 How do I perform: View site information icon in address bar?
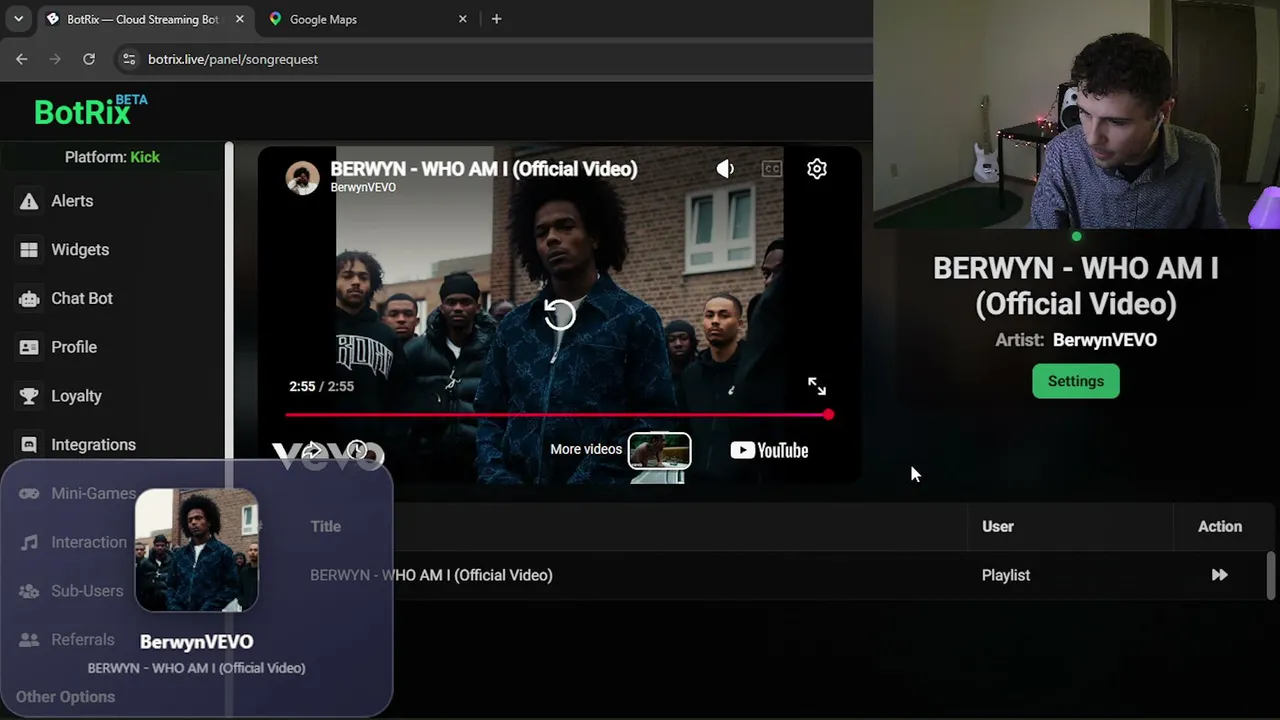[128, 59]
